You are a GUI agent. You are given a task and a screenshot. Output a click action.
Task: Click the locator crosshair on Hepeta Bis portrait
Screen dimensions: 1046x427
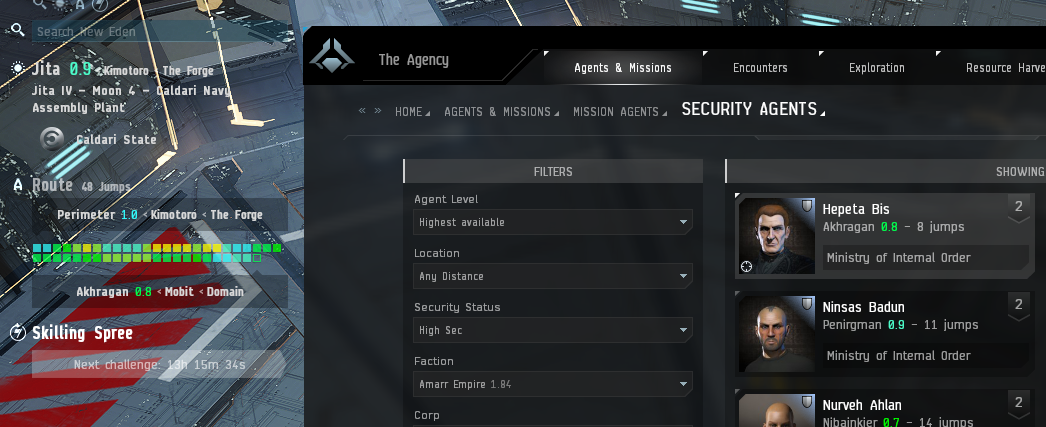click(x=746, y=266)
